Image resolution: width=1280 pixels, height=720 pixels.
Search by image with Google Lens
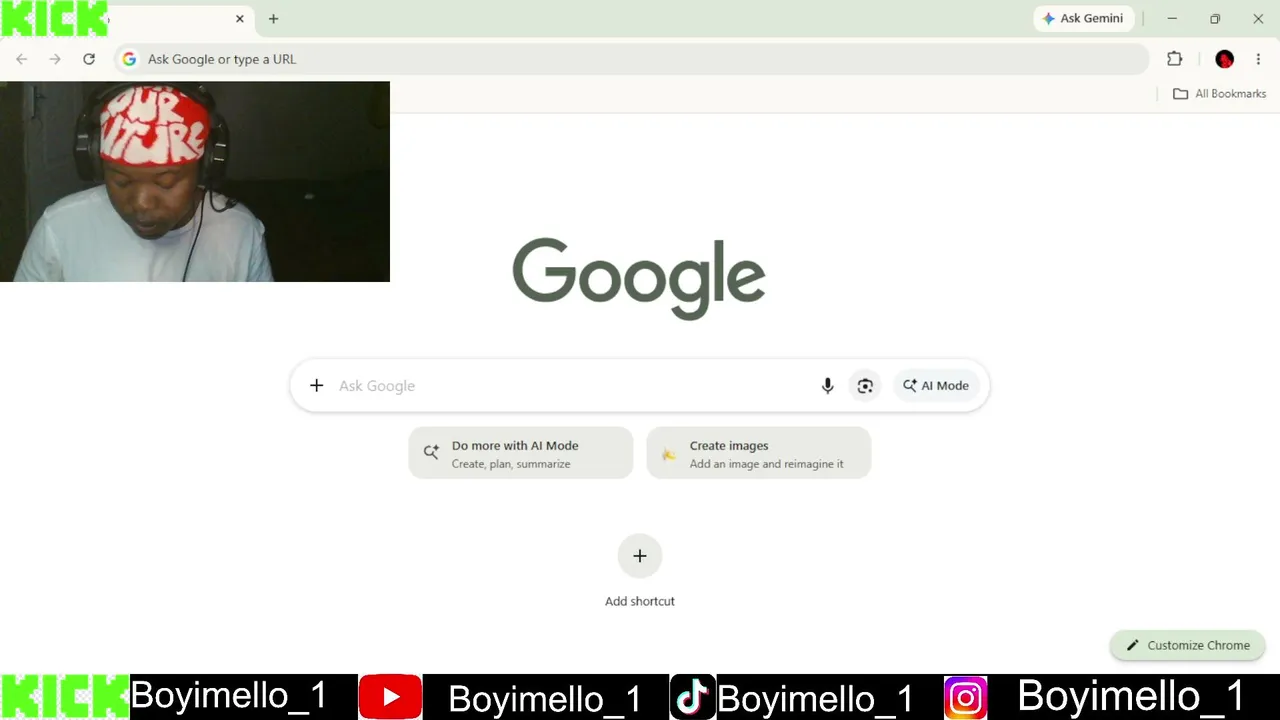[865, 386]
